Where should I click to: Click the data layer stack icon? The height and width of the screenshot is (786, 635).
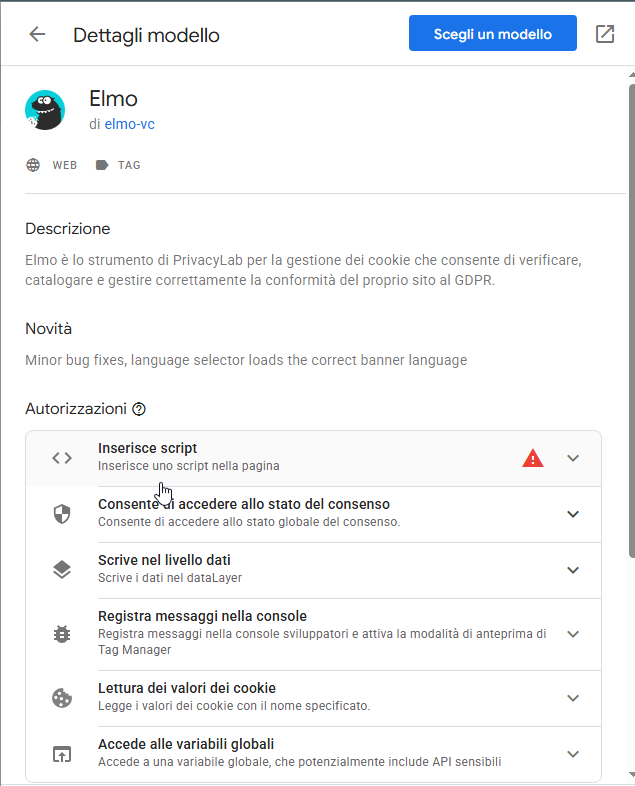click(x=62, y=570)
